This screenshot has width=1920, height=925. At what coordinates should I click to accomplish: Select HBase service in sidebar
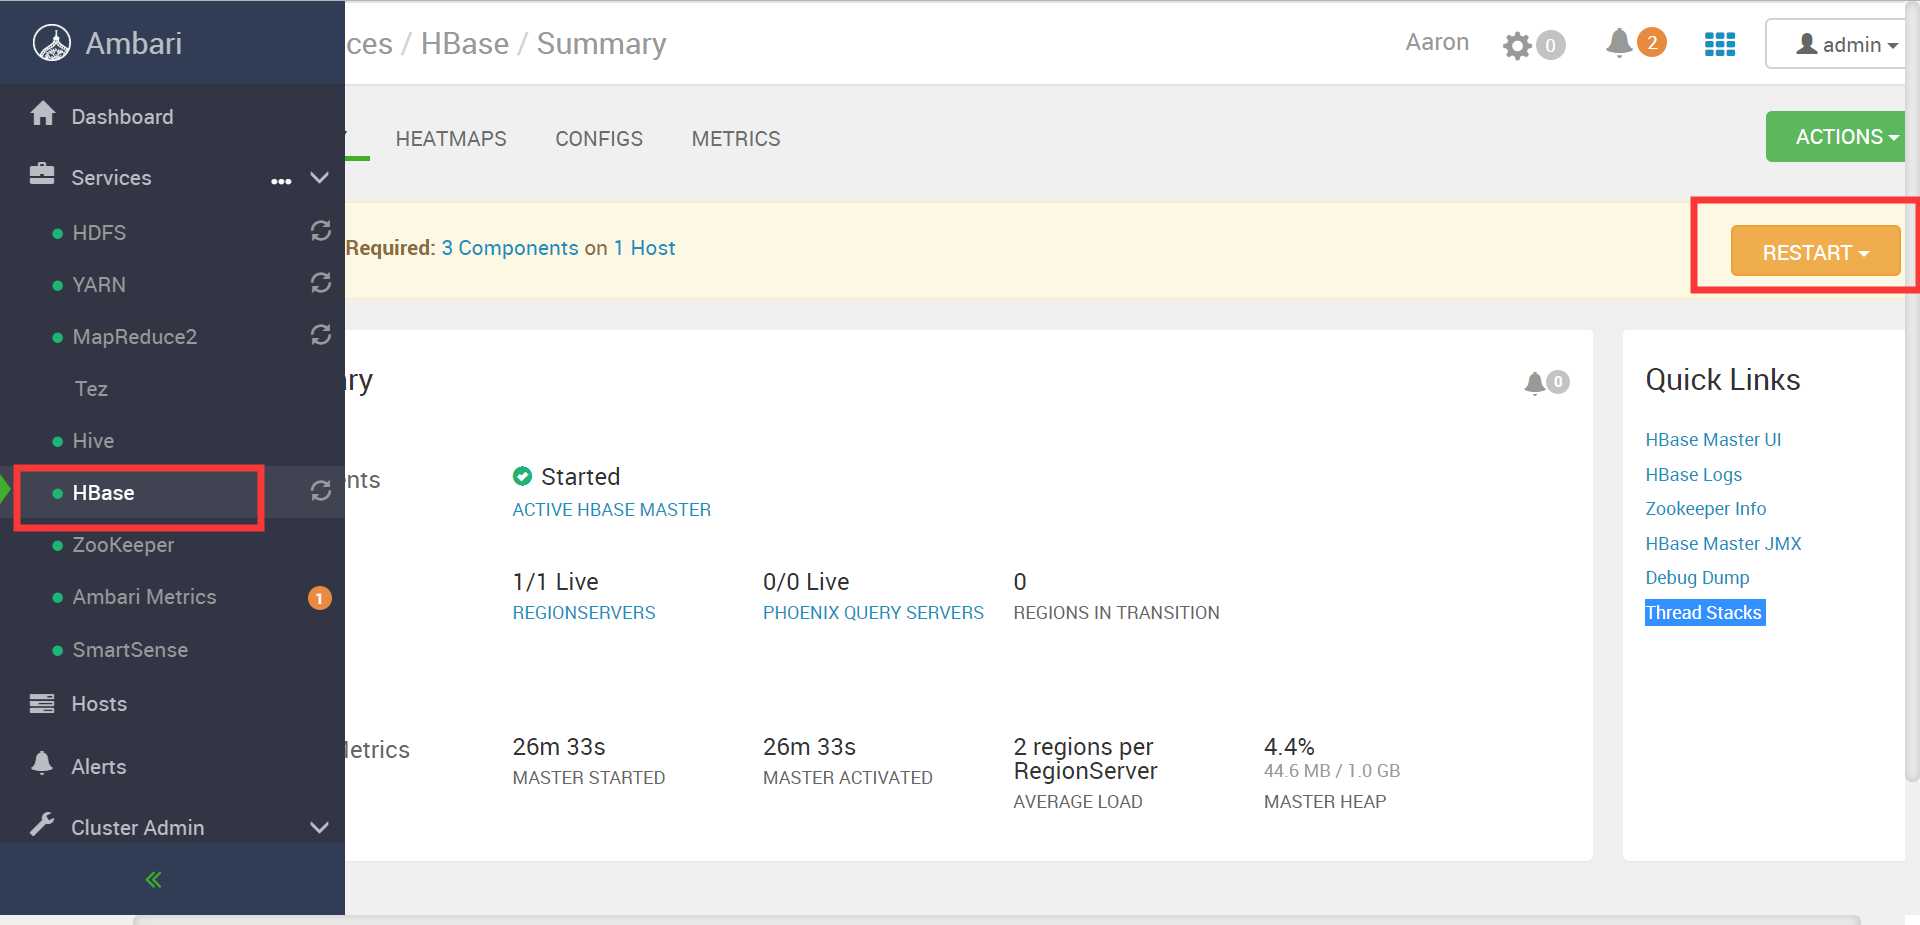tap(103, 493)
